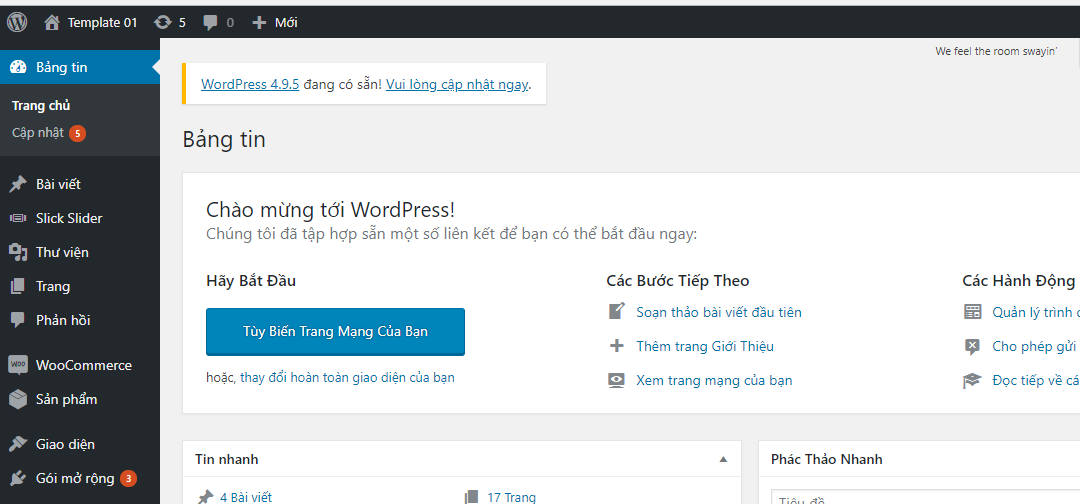Open the WooCommerce menu
The width and height of the screenshot is (1080, 504).
[x=80, y=365]
